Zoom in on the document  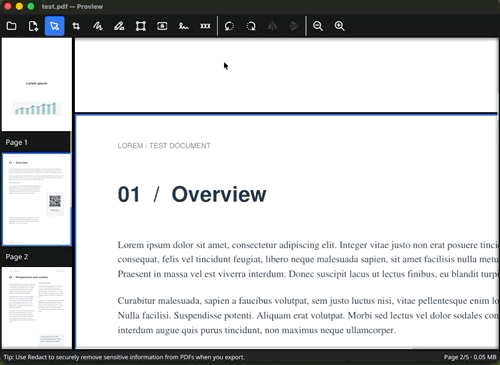pos(339,26)
